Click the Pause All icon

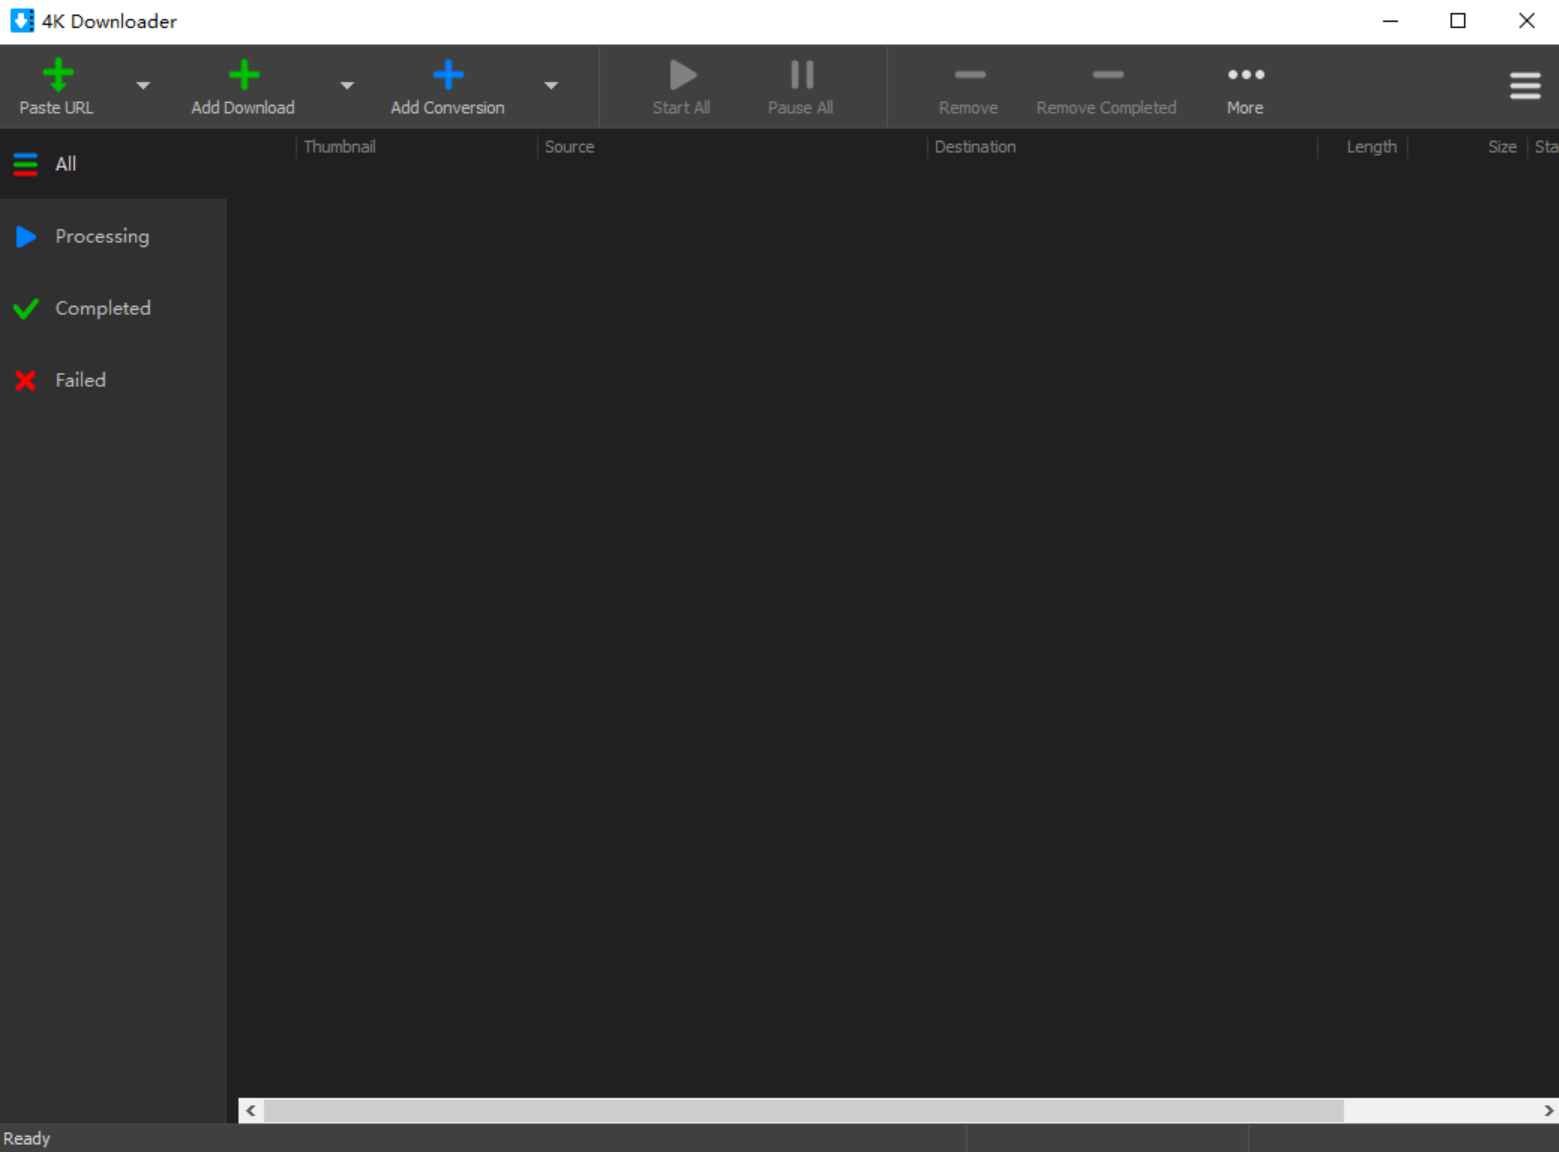point(799,74)
